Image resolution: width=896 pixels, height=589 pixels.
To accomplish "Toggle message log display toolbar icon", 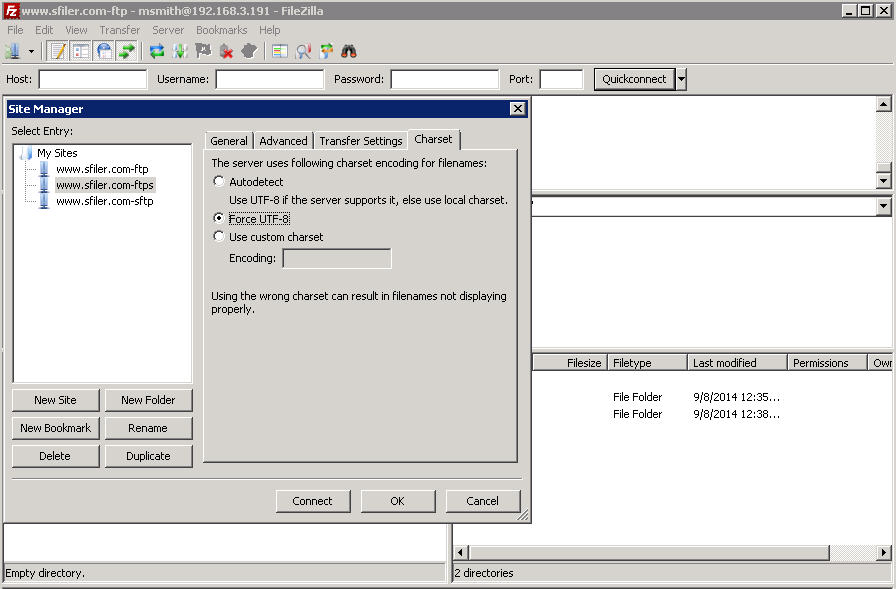I will [58, 51].
